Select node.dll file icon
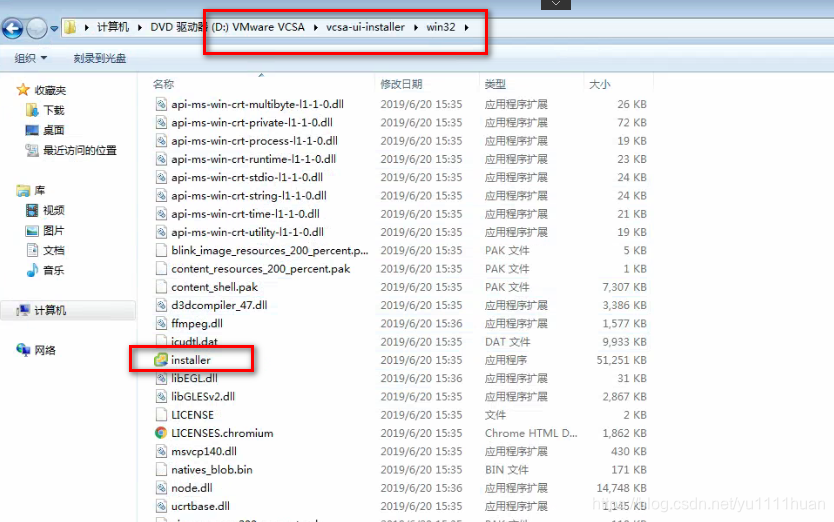This screenshot has width=834, height=522. click(x=161, y=488)
